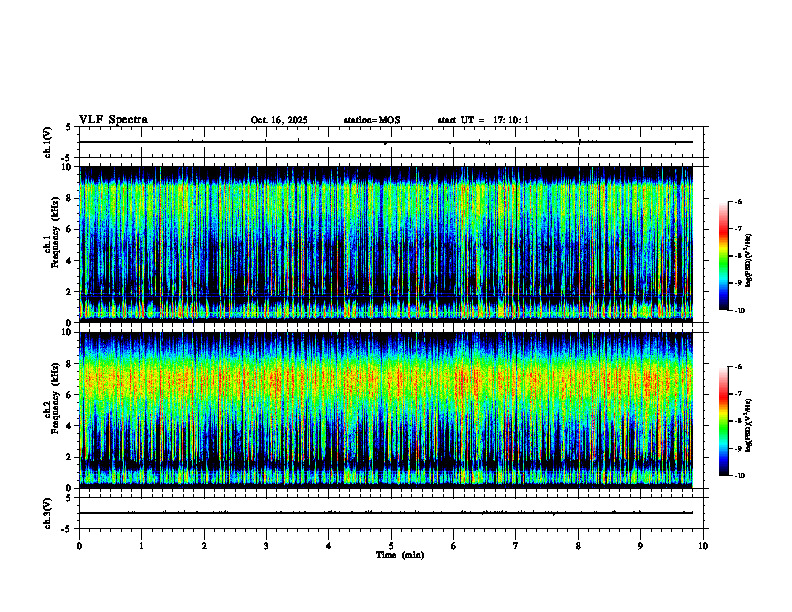Click the 'ch.1(V)' axis label
This screenshot has height=612, width=792.
click(x=48, y=142)
